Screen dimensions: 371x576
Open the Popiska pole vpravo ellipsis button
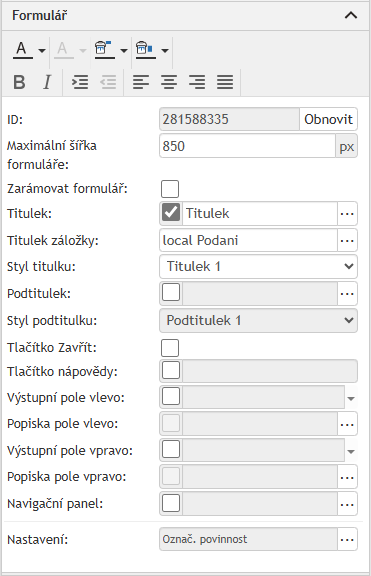click(x=347, y=477)
